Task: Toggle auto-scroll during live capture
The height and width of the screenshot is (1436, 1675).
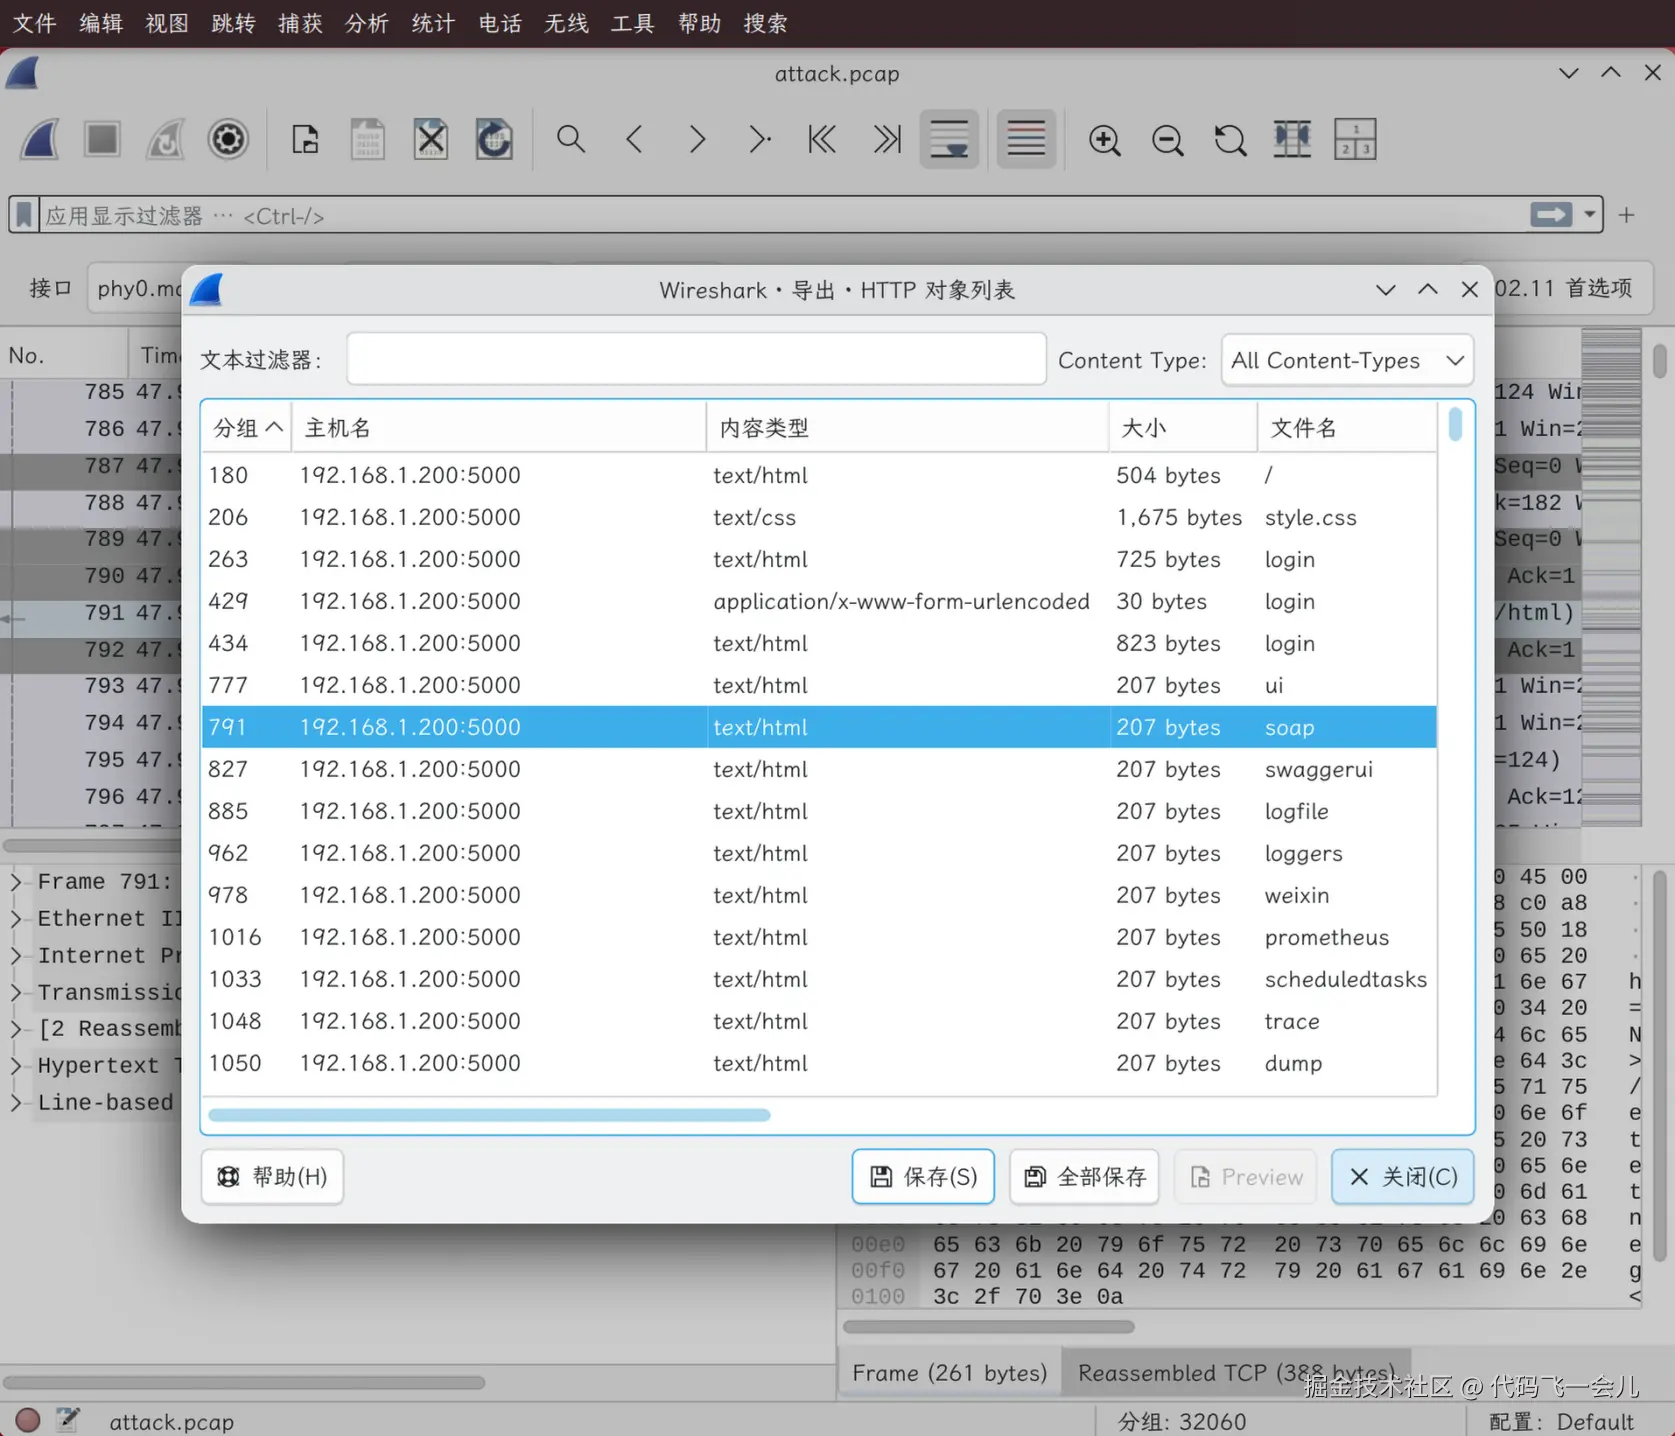Action: (x=949, y=139)
